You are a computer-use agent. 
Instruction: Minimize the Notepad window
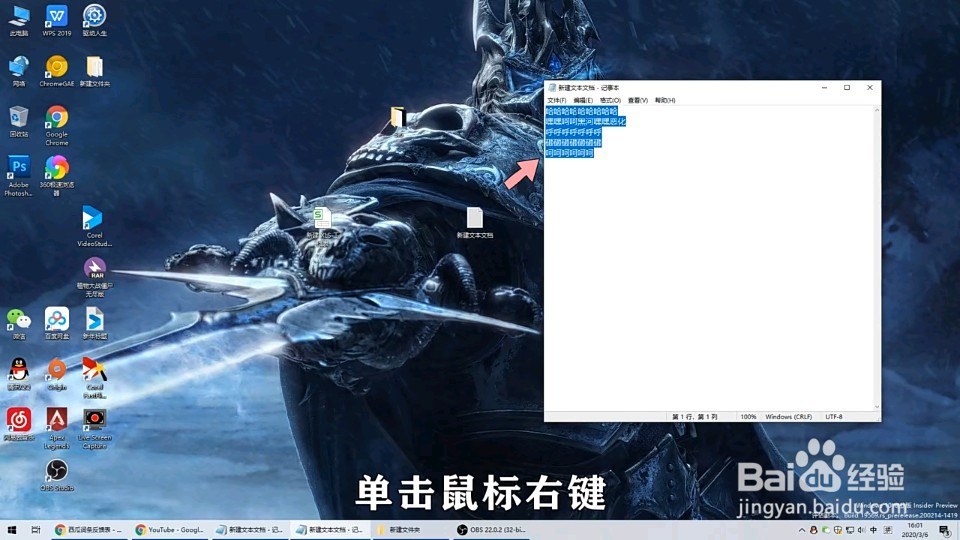[824, 88]
